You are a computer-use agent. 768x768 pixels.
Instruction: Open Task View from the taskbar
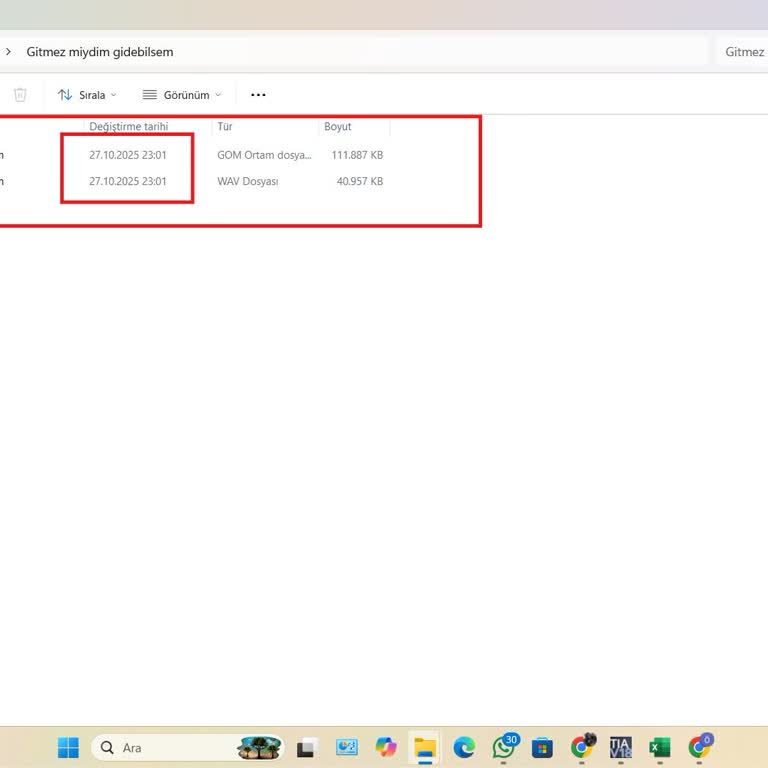pos(307,747)
